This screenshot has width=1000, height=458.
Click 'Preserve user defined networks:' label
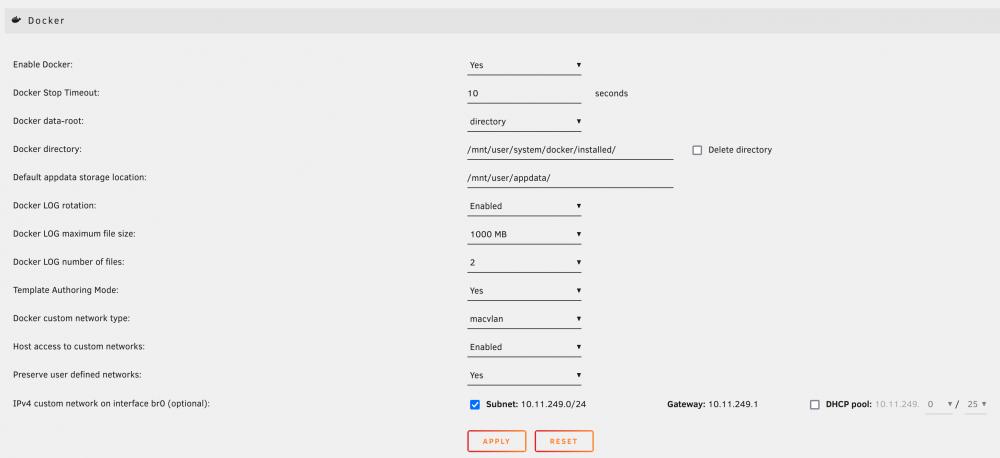[77, 375]
